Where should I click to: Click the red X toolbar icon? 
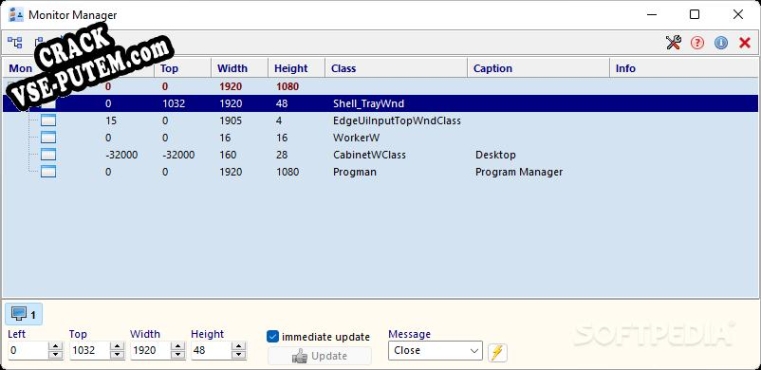coord(744,43)
